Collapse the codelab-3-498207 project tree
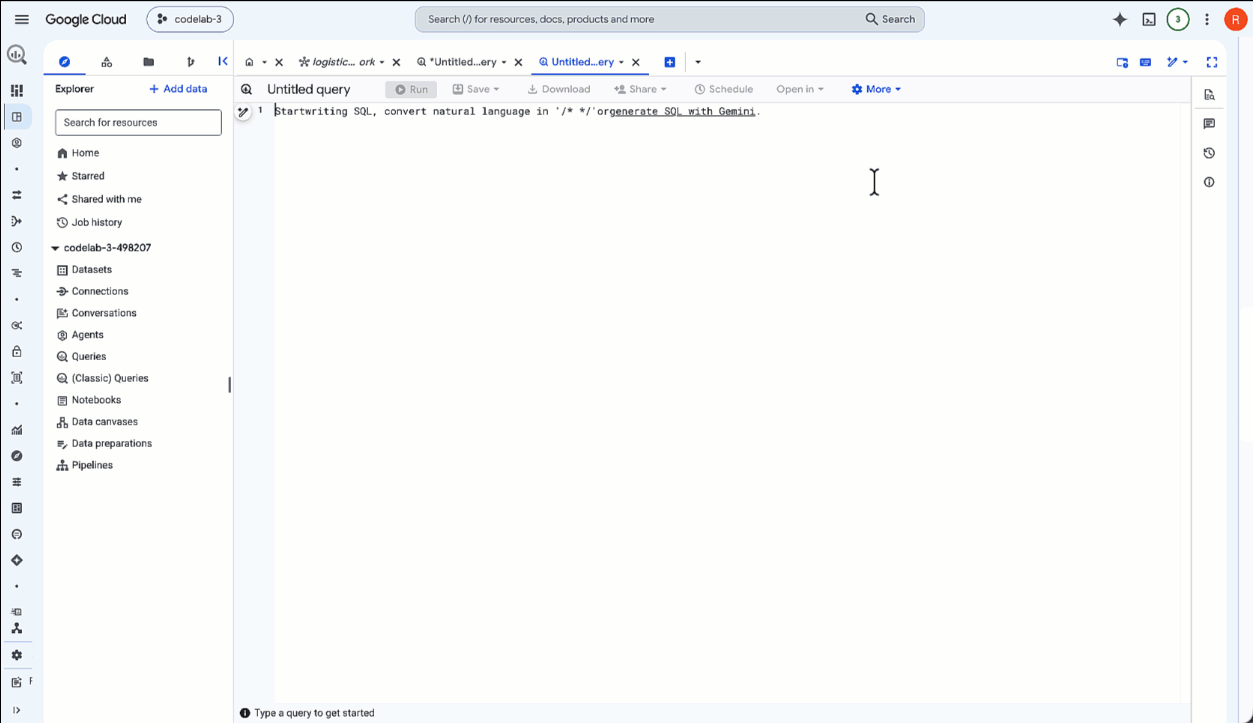The height and width of the screenshot is (723, 1253). point(55,248)
